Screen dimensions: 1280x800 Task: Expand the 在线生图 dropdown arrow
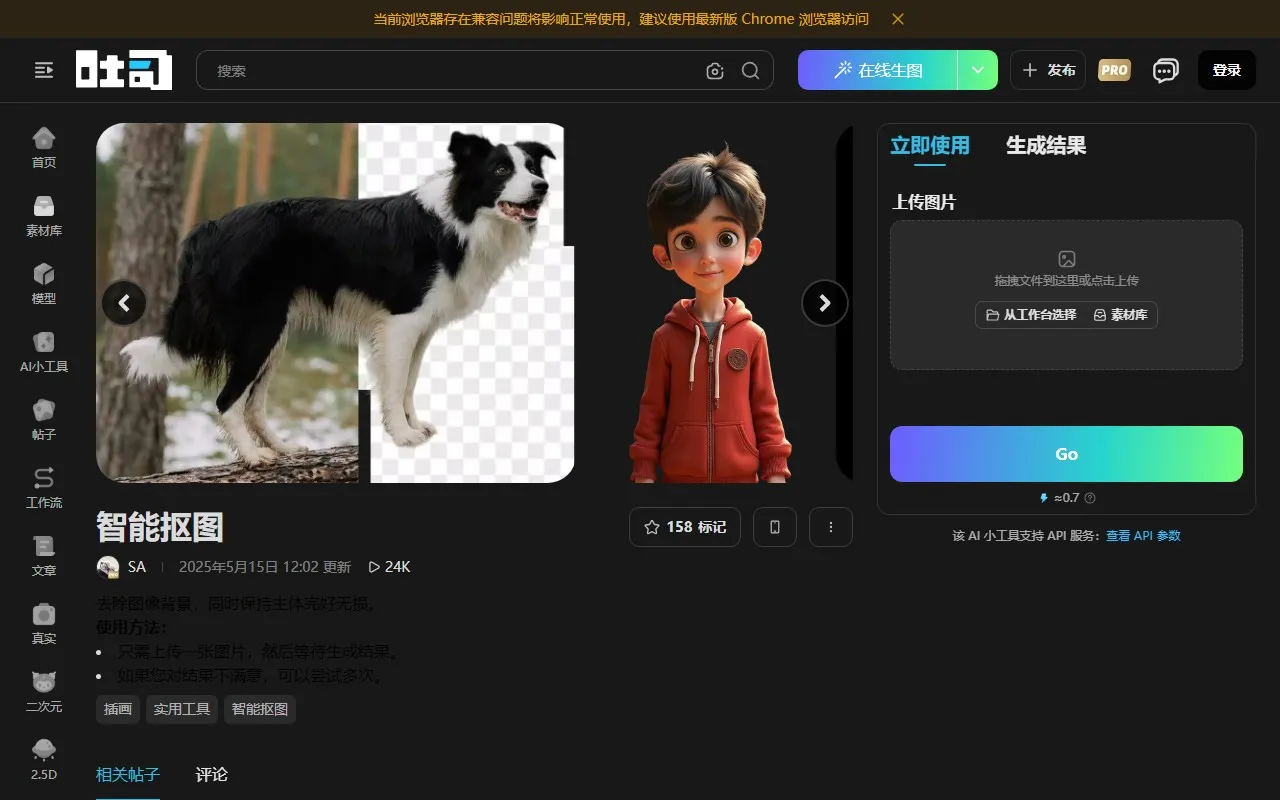pos(978,70)
